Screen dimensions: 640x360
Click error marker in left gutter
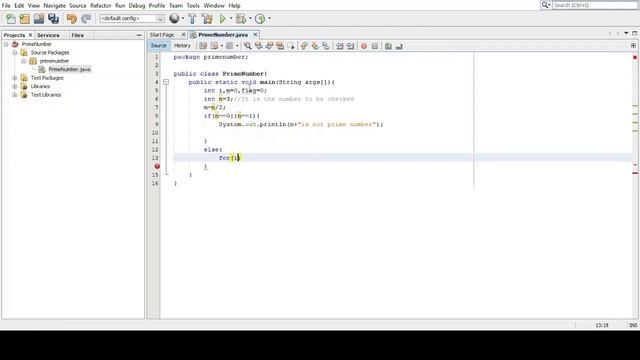click(x=157, y=167)
